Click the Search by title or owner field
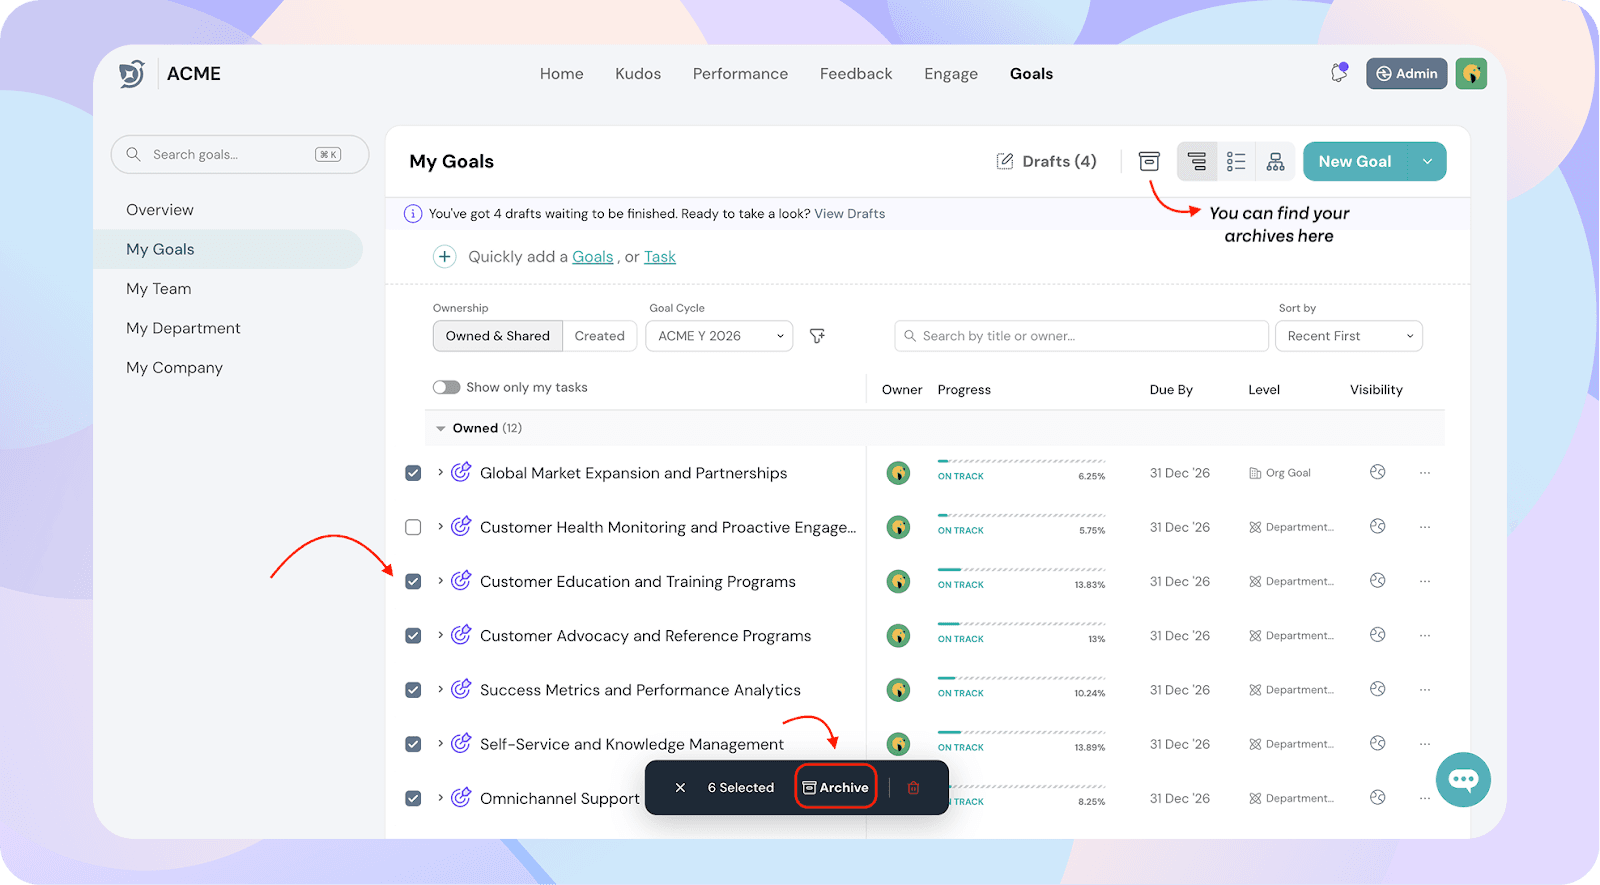Viewport: 1600px width, 885px height. pos(1080,336)
